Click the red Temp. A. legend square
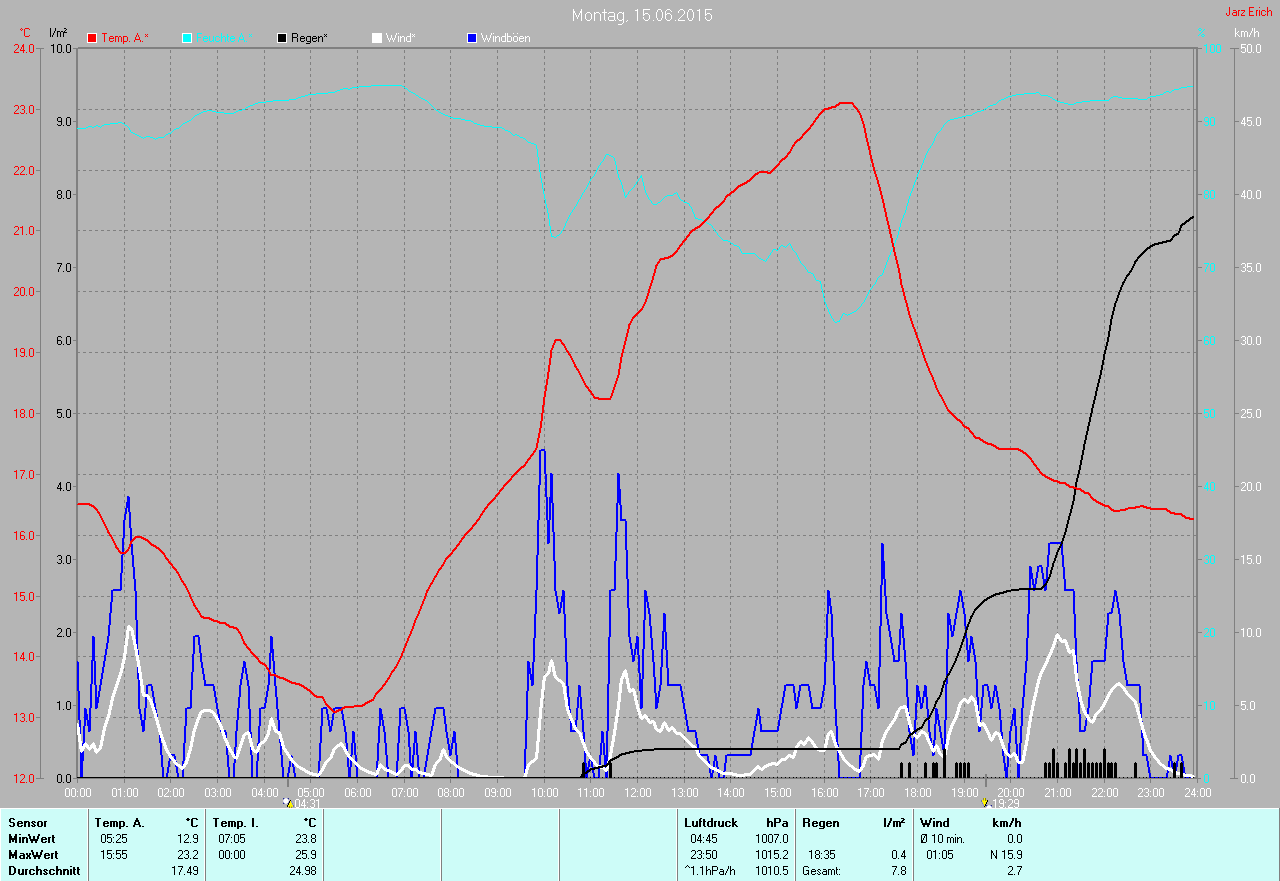Image resolution: width=1280 pixels, height=881 pixels. tap(93, 38)
